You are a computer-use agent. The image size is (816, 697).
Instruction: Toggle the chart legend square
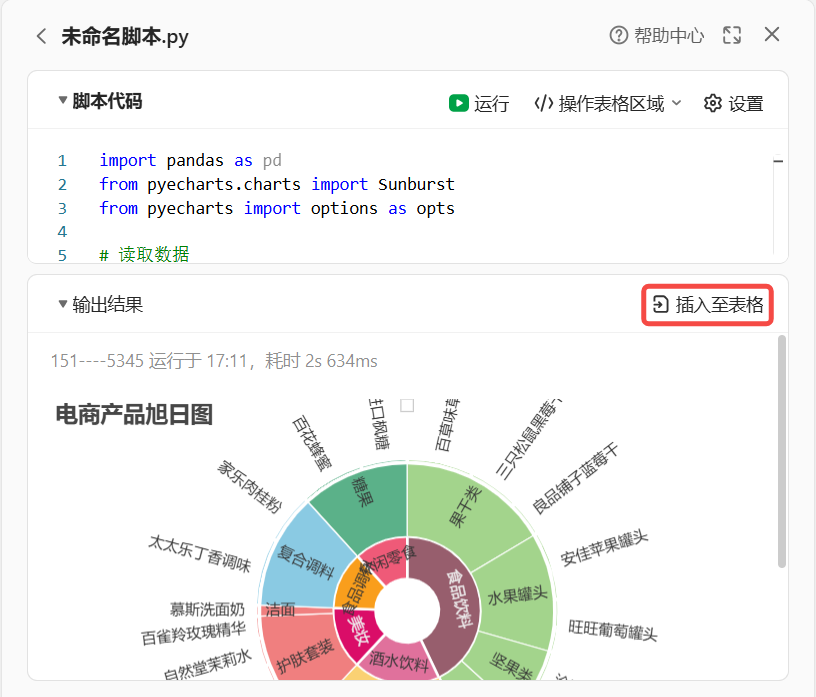coord(407,405)
